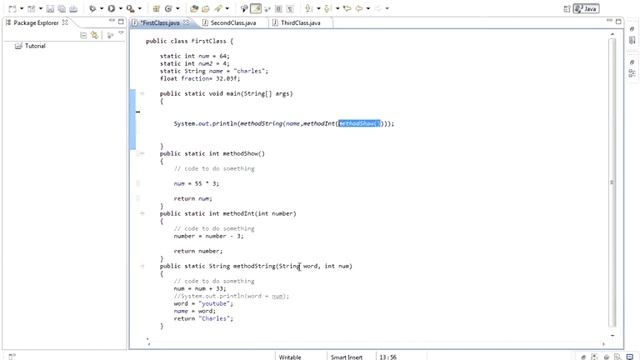Click the 'float fraction= 32.03f;' line
The height and width of the screenshot is (360, 640).
tap(200, 78)
